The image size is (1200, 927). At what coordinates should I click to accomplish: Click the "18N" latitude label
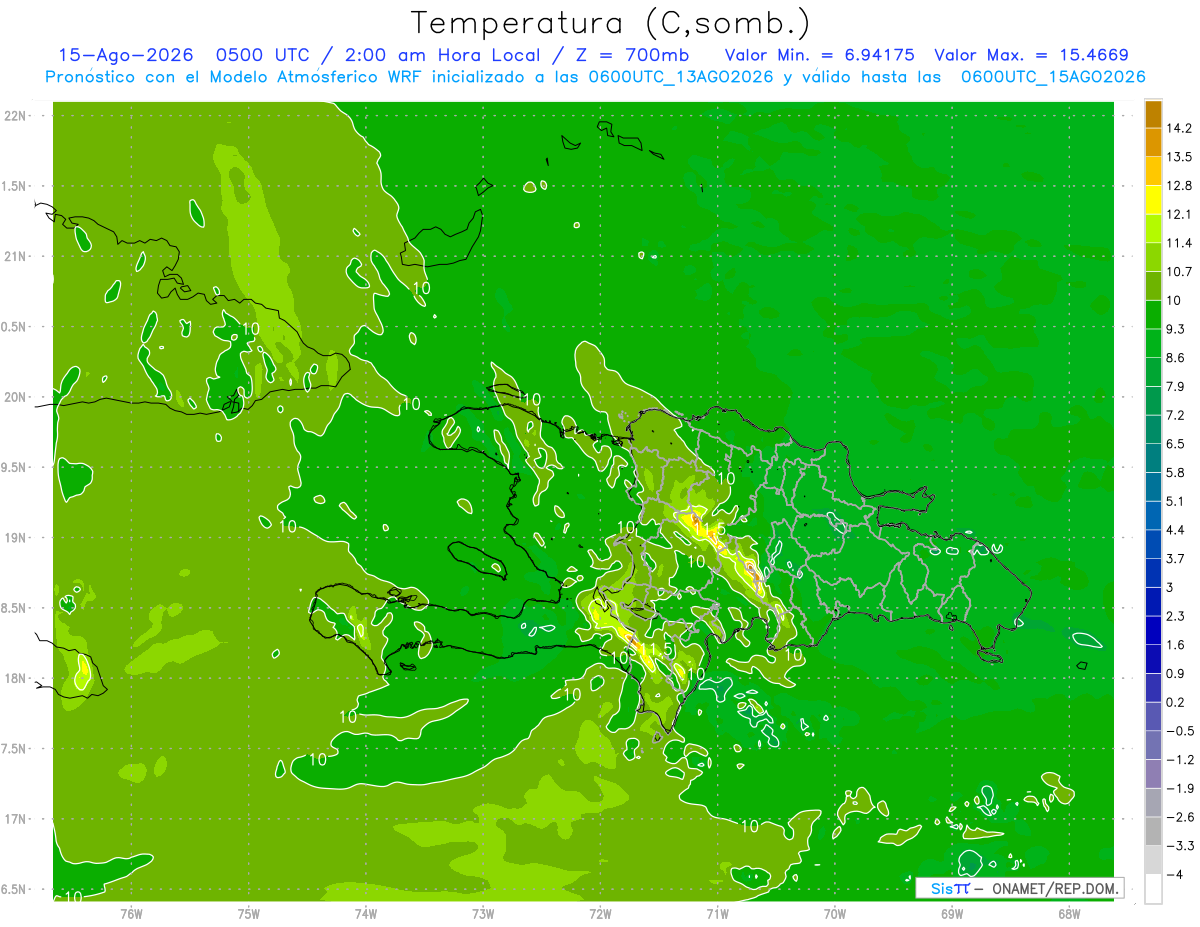[x=17, y=678]
